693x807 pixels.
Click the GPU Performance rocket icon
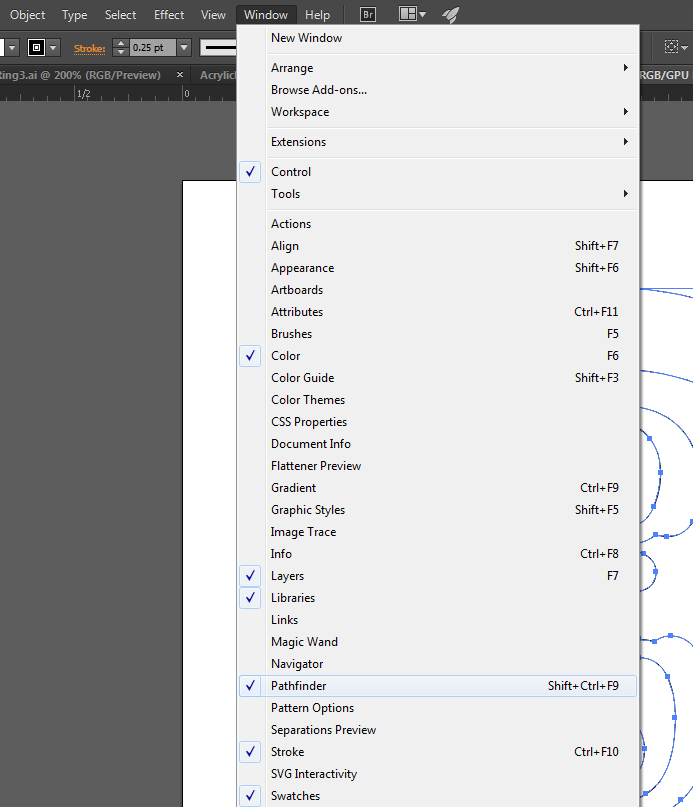click(x=451, y=14)
